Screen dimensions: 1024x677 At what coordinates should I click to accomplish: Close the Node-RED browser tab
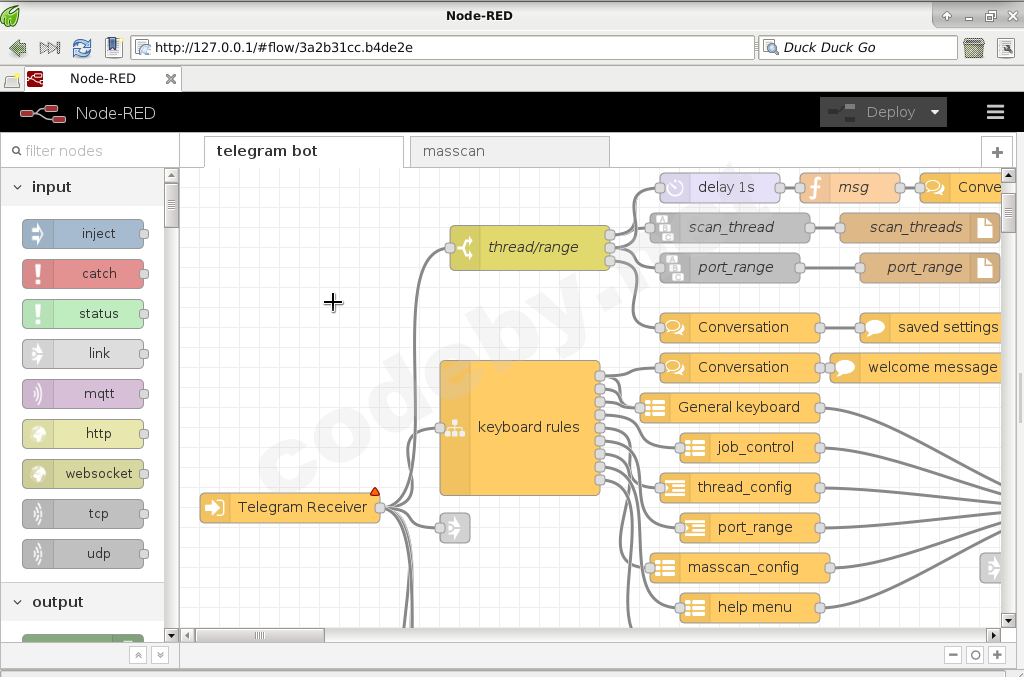pyautogui.click(x=171, y=79)
